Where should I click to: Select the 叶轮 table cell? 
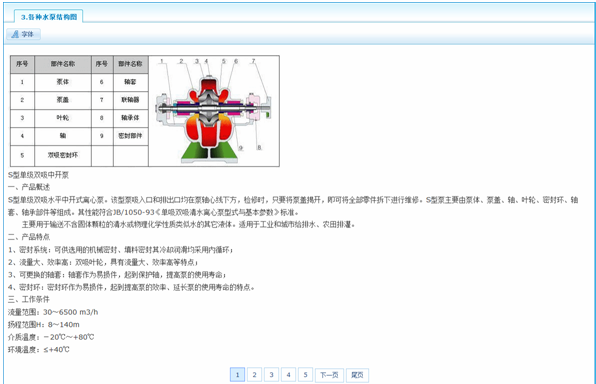pyautogui.click(x=63, y=118)
